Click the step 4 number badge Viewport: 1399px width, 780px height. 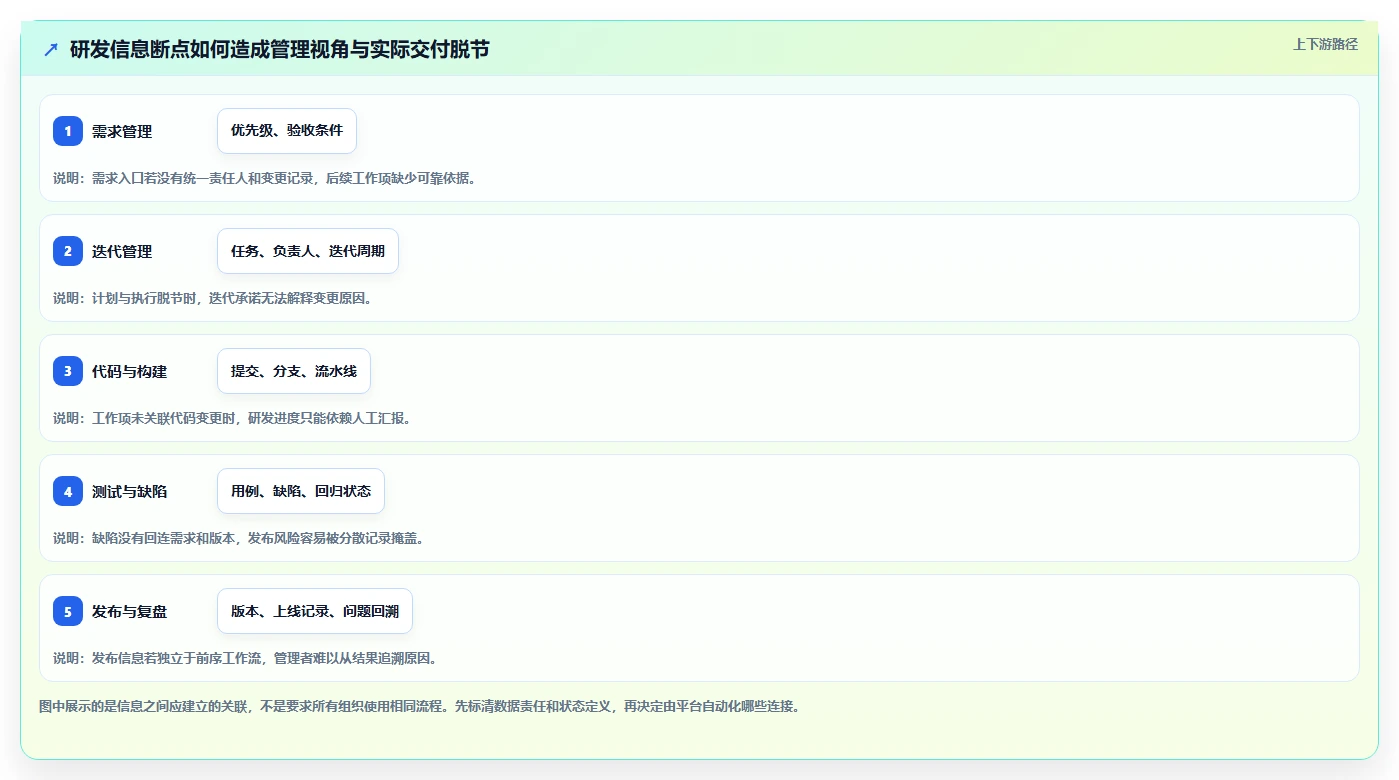click(x=68, y=491)
